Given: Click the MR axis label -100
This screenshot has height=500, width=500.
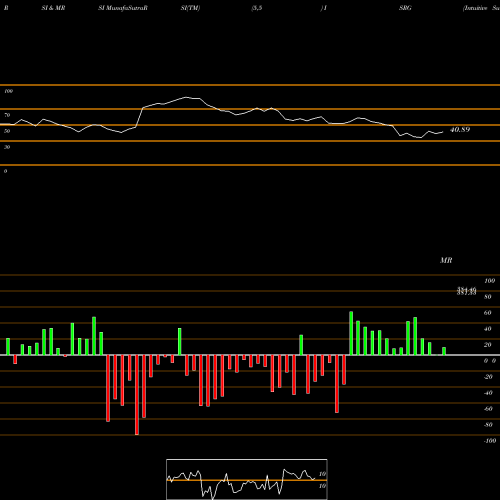Looking at the screenshot, I should [490, 441].
